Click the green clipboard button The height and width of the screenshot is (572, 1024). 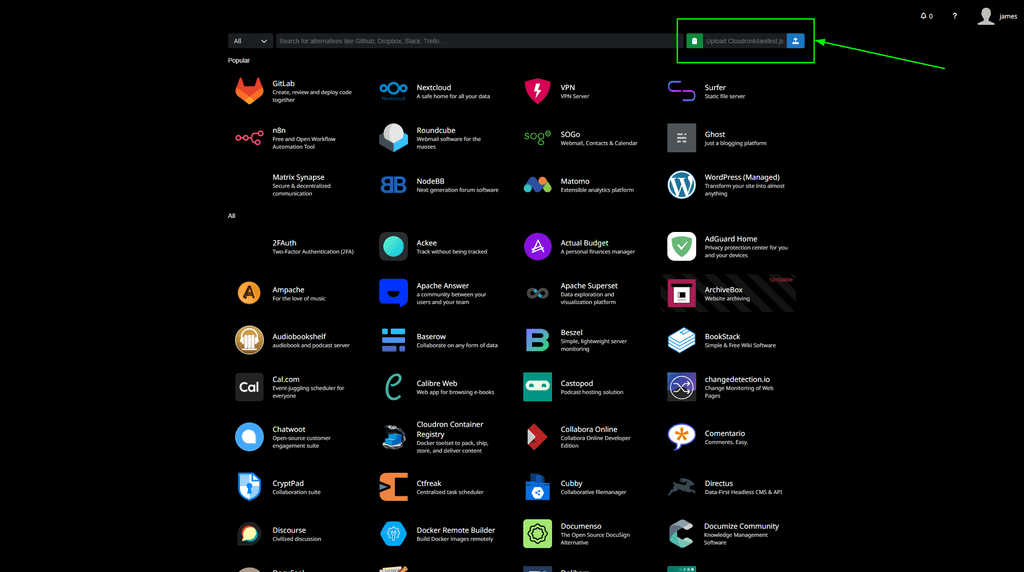694,41
